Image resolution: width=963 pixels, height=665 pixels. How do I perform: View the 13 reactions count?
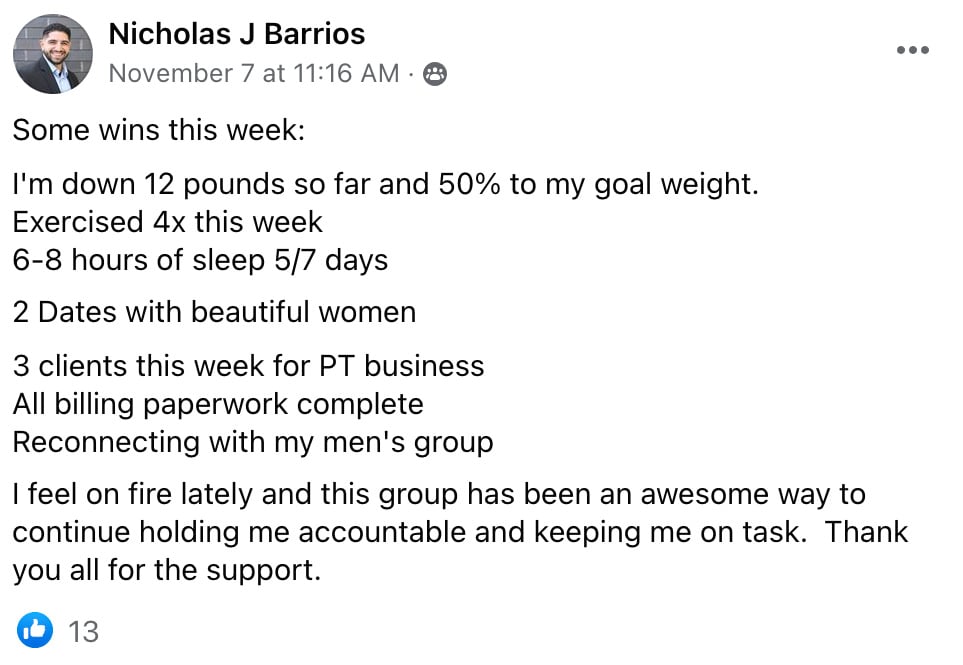point(83,632)
